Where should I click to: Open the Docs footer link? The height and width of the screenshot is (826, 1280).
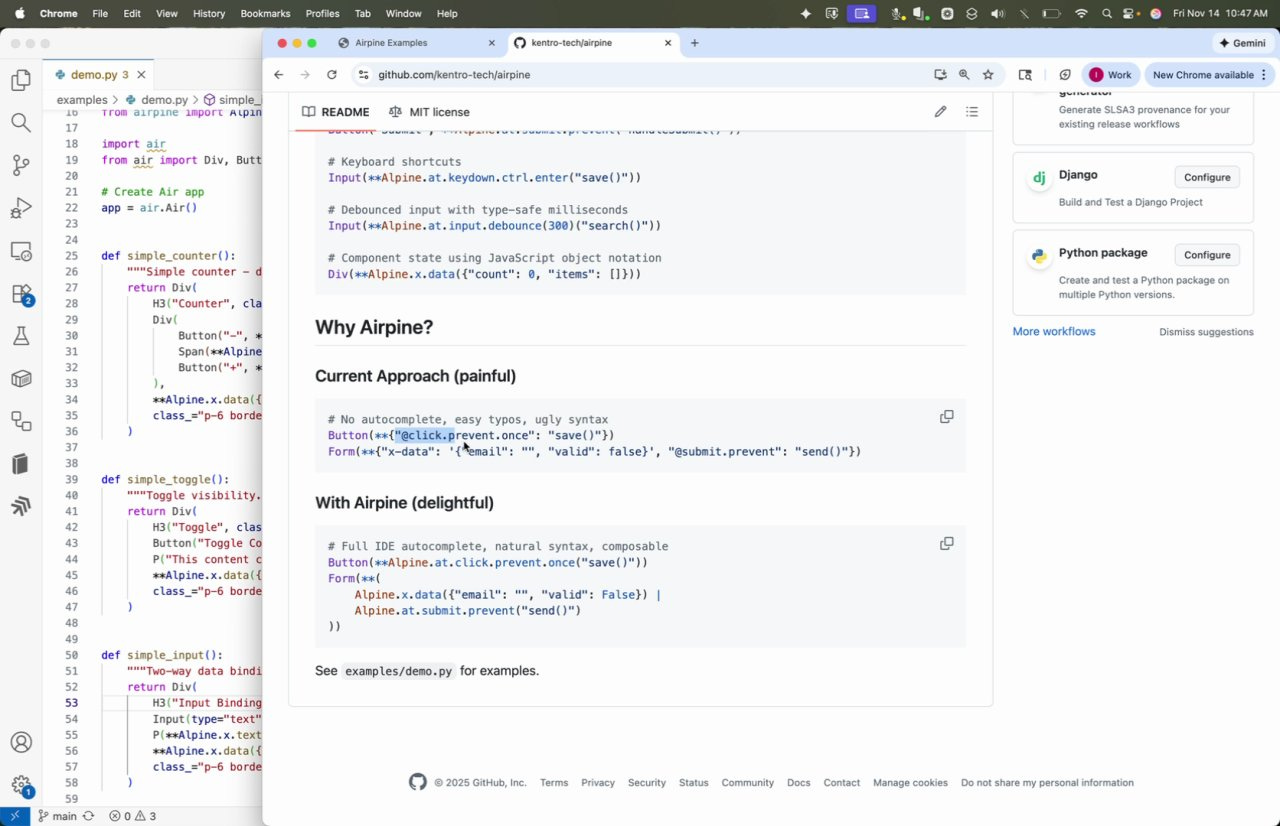pos(798,783)
